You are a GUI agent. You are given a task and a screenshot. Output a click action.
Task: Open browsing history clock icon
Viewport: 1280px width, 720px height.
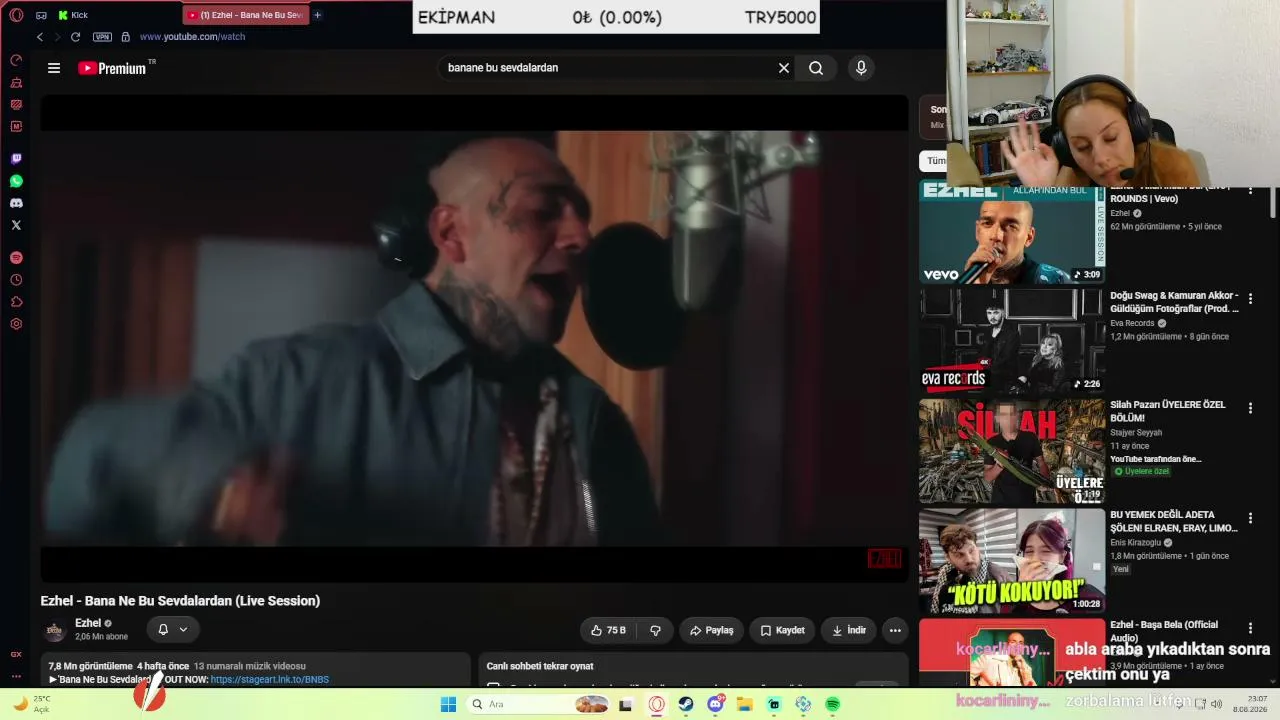pos(16,280)
